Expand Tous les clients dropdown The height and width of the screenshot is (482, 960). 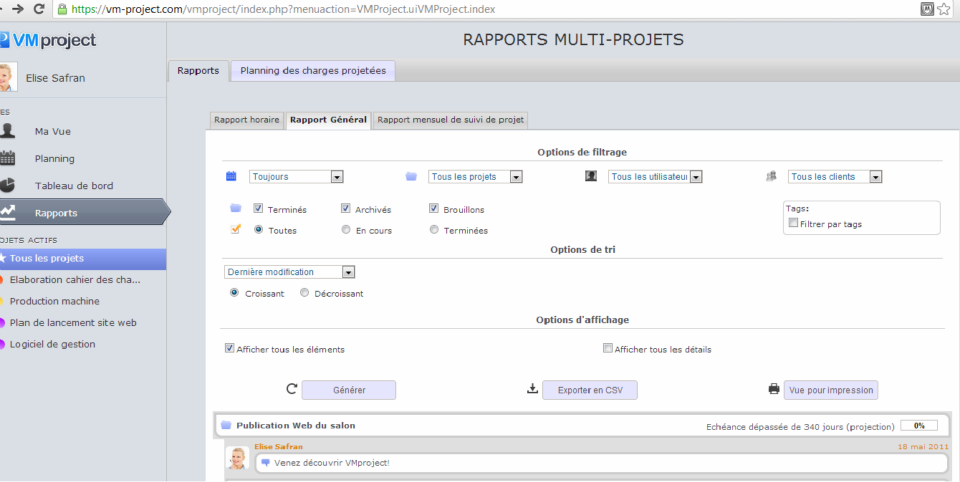click(834, 176)
